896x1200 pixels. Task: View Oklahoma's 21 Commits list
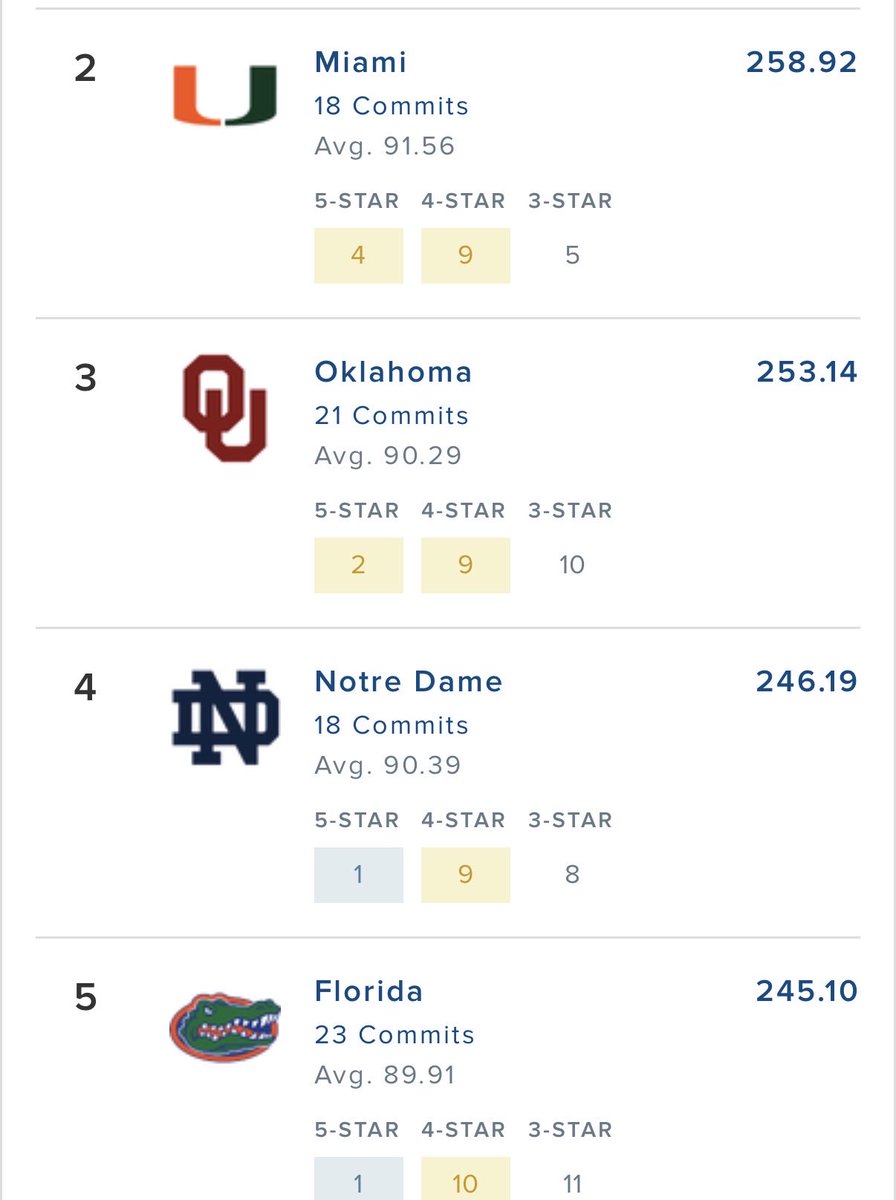pos(391,416)
